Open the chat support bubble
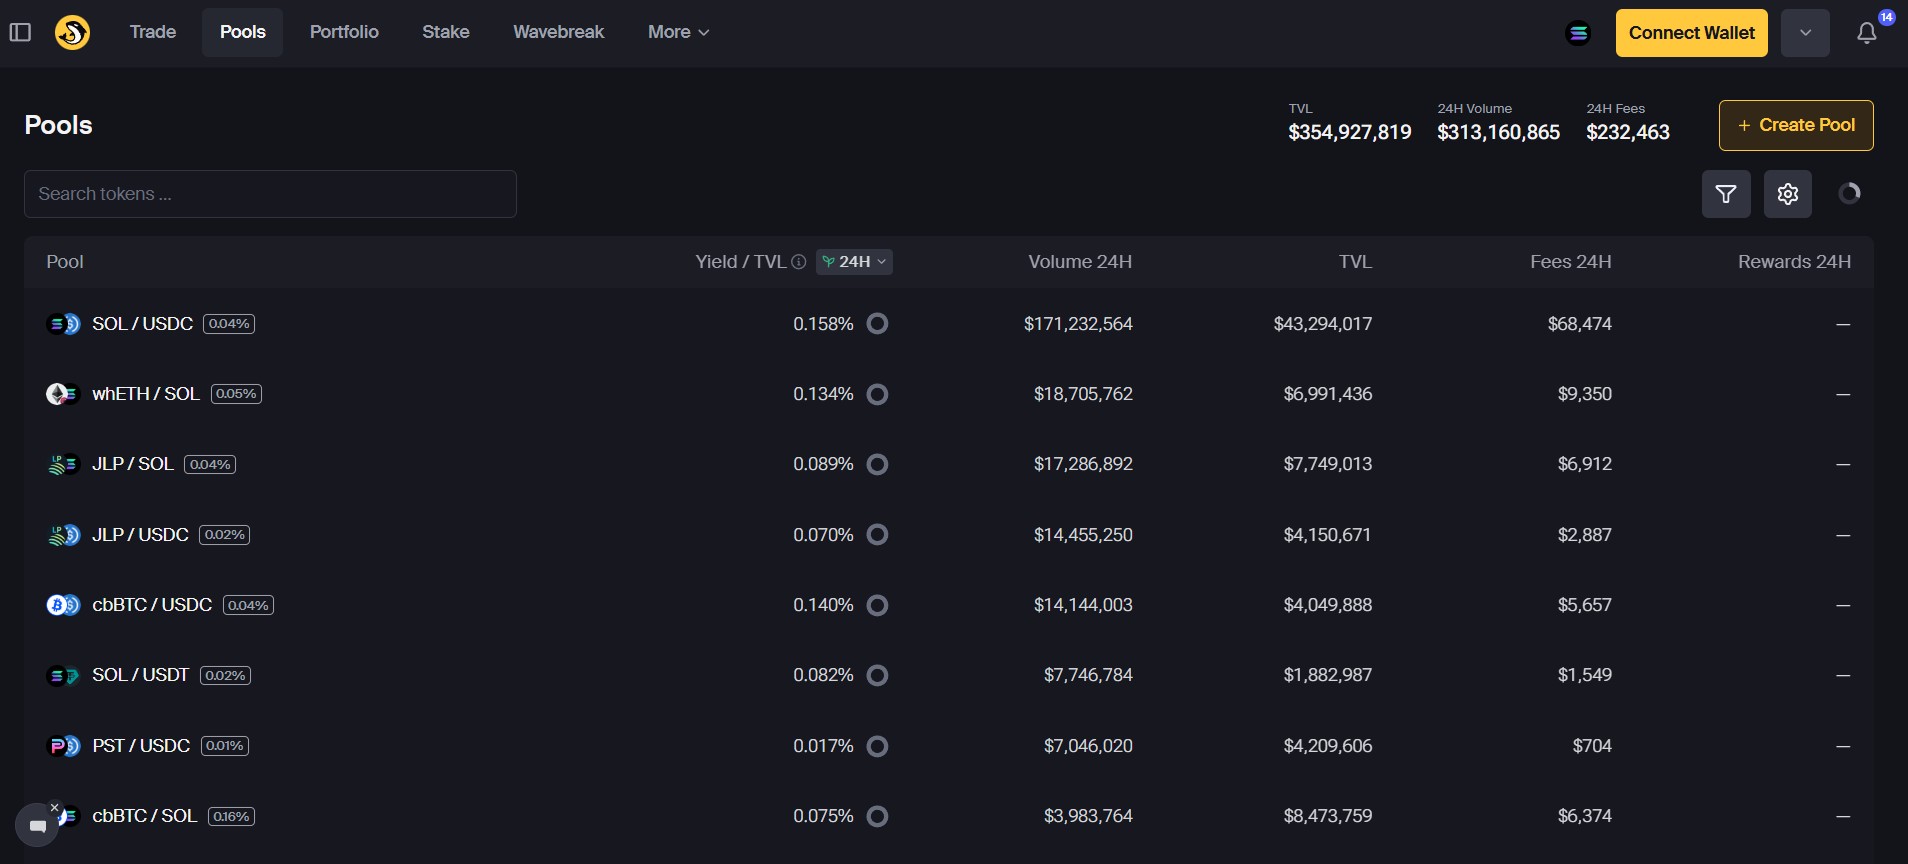 click(x=37, y=826)
